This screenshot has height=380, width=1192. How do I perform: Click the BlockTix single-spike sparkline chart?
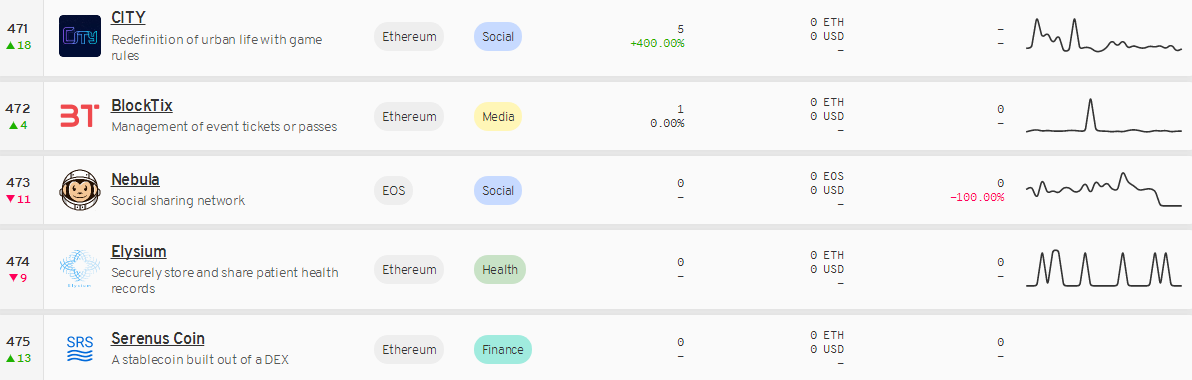tap(1104, 116)
